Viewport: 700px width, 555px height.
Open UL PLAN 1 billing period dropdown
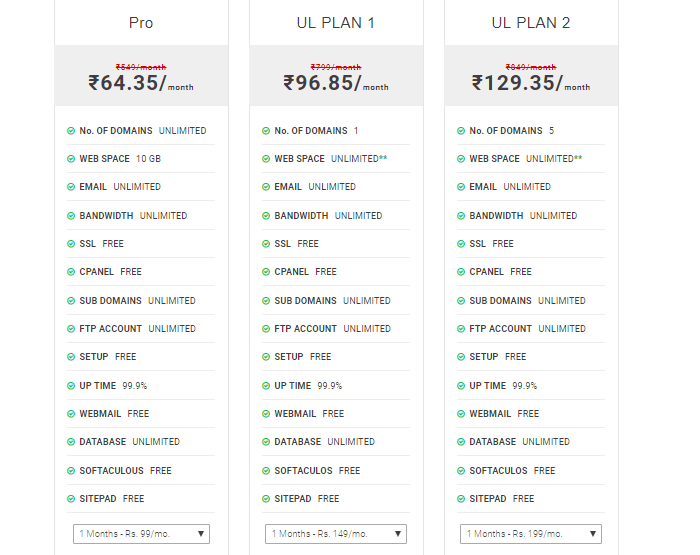pyautogui.click(x=336, y=534)
